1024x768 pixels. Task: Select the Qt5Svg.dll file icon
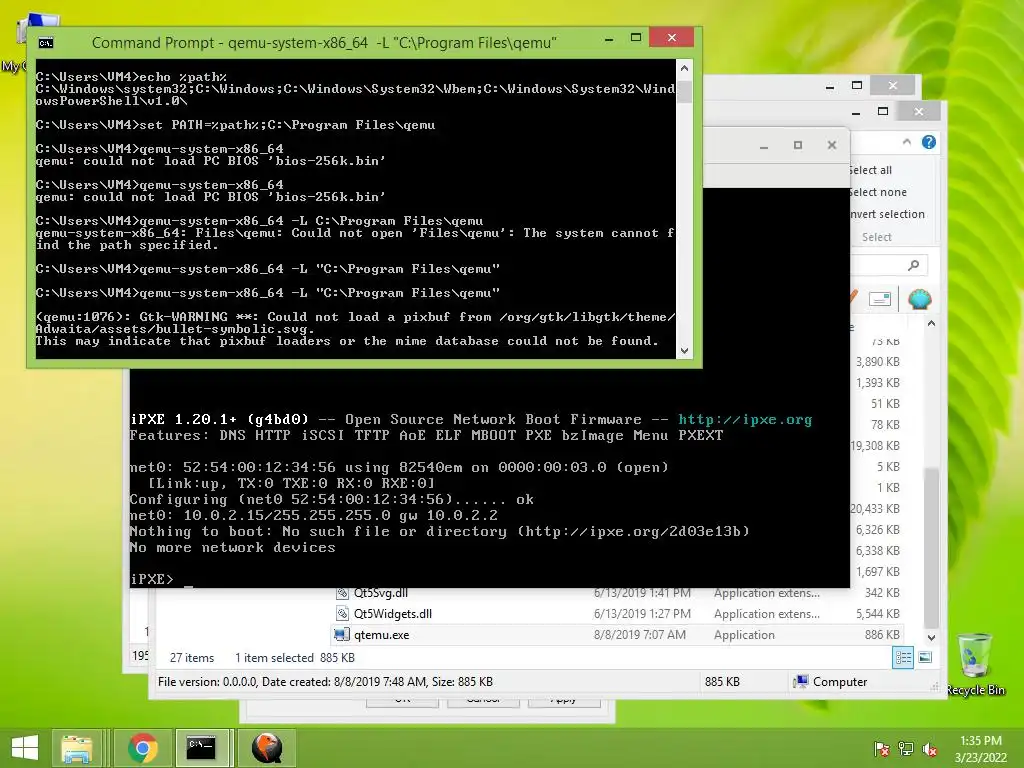[x=342, y=593]
